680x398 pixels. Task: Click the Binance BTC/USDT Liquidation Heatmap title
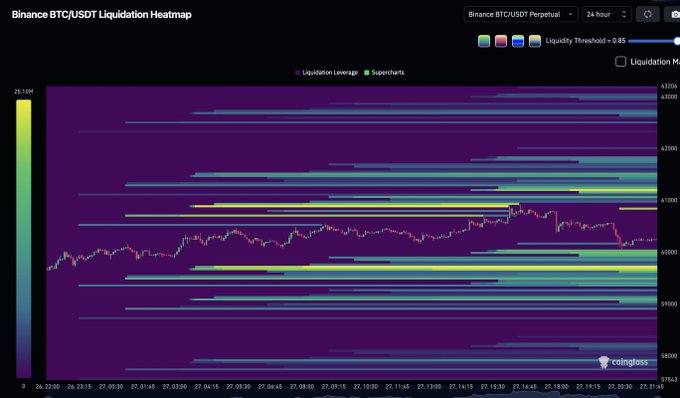pos(101,14)
